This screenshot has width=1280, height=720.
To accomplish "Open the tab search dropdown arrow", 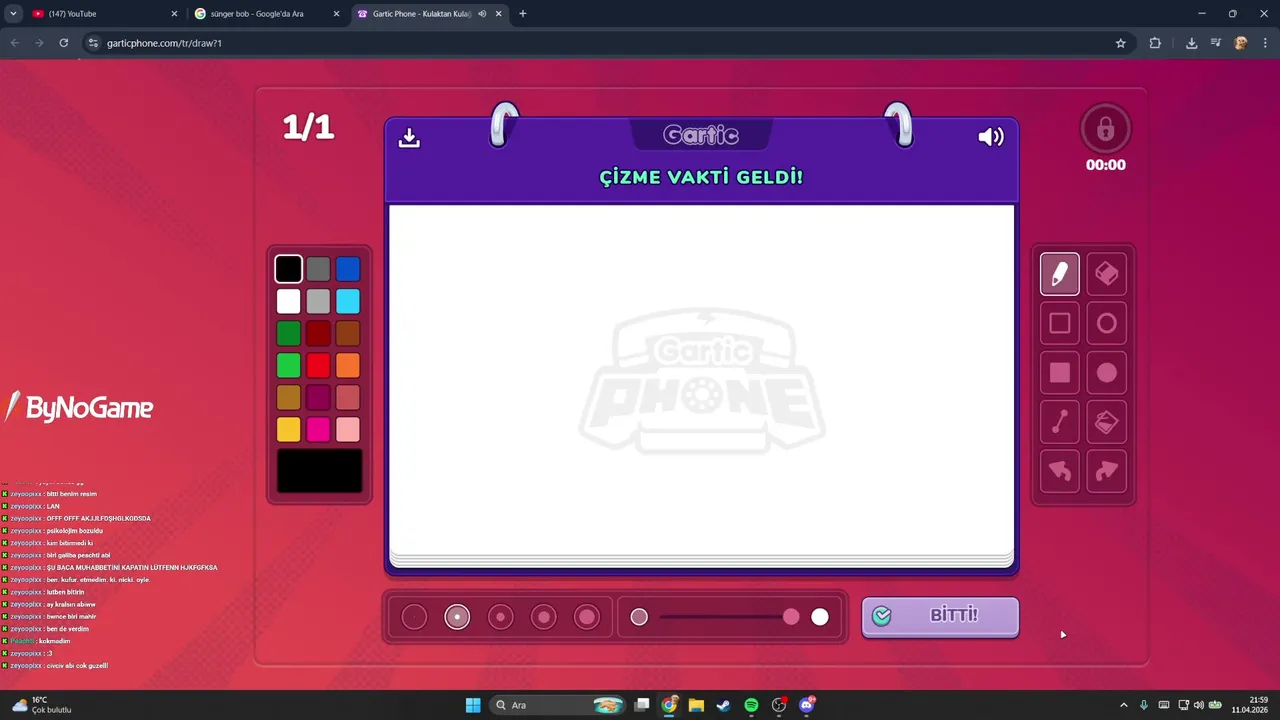I will (13, 14).
